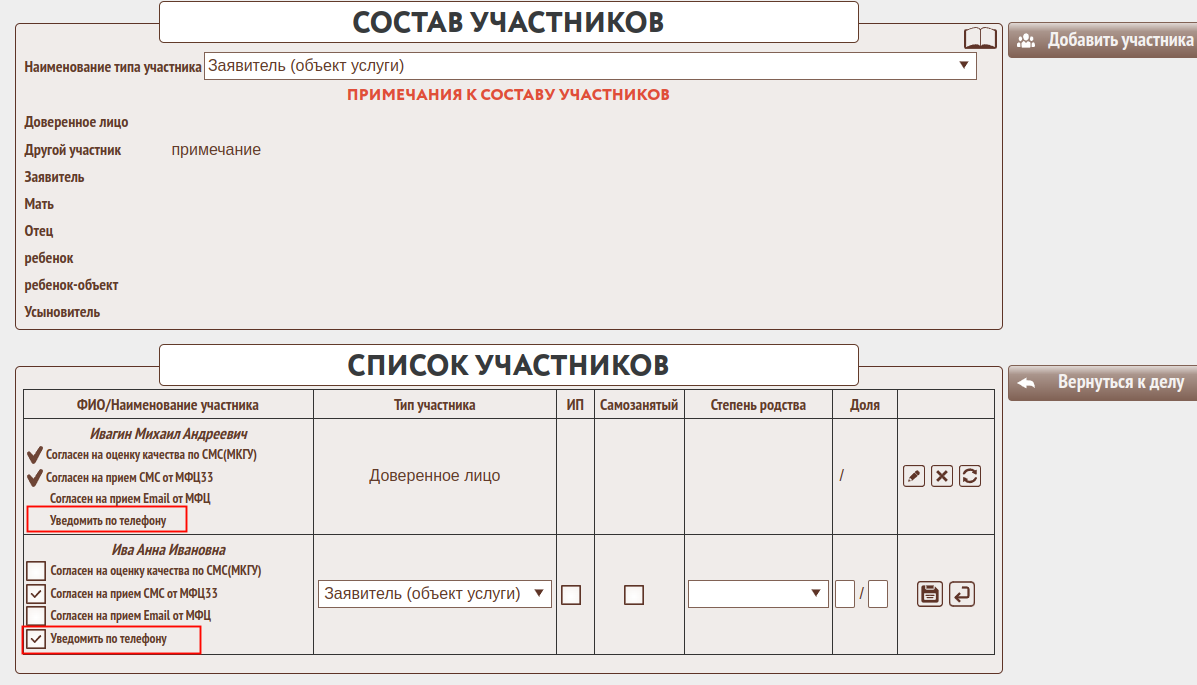The image size is (1197, 685).
Task: Uncheck Согласен на прием СМС for Ива
Action: 36,594
